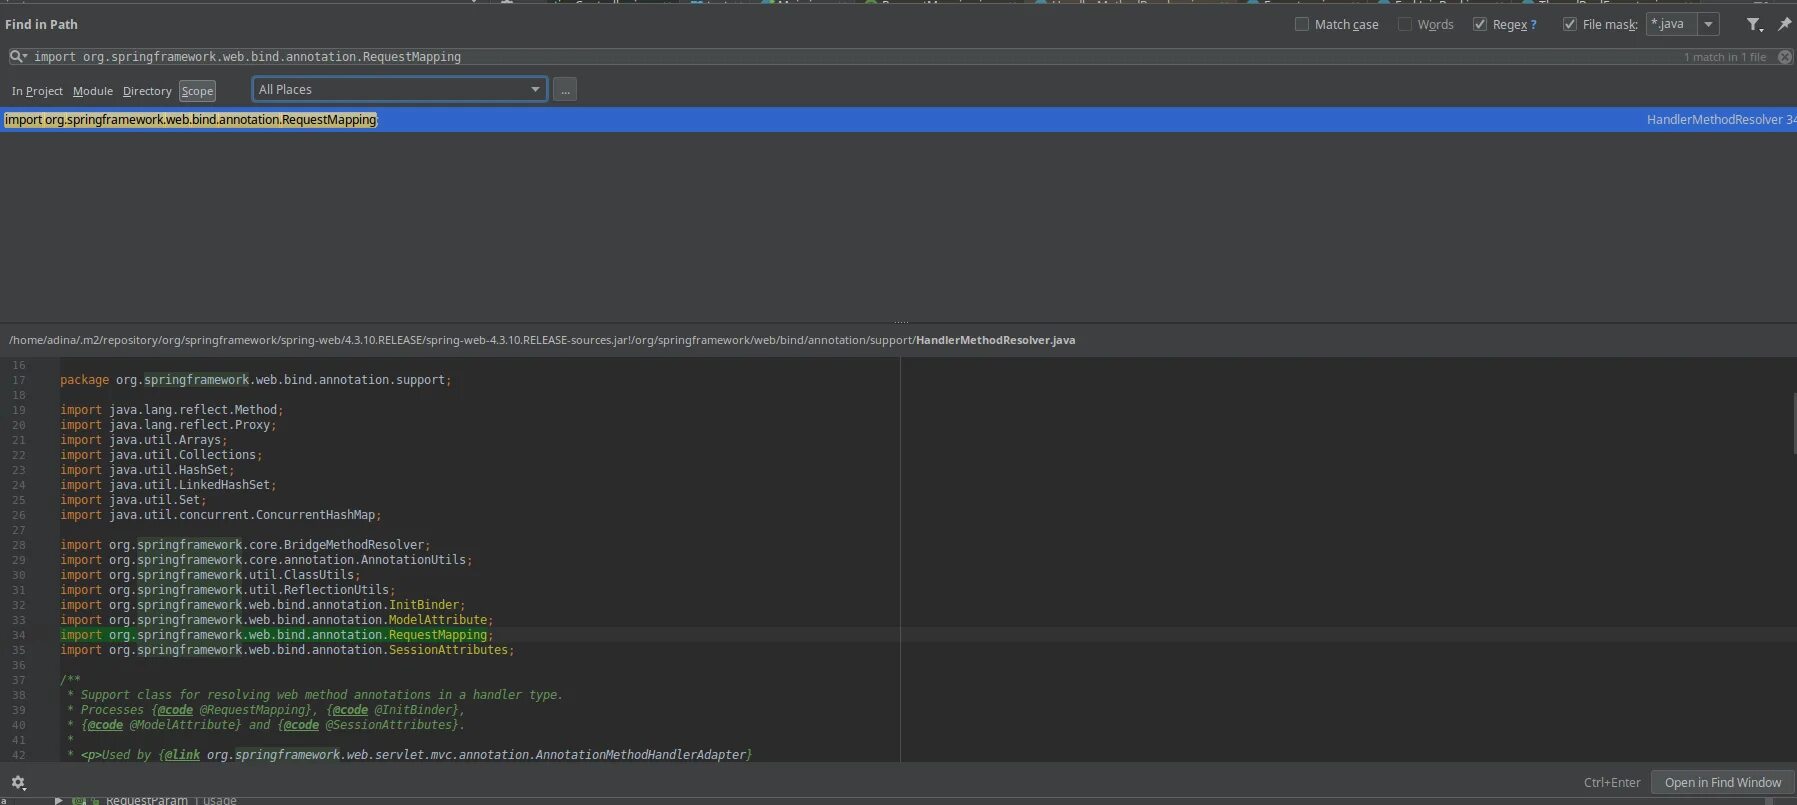The image size is (1797, 805).
Task: Click the Open in Find Window button
Action: 1723,782
